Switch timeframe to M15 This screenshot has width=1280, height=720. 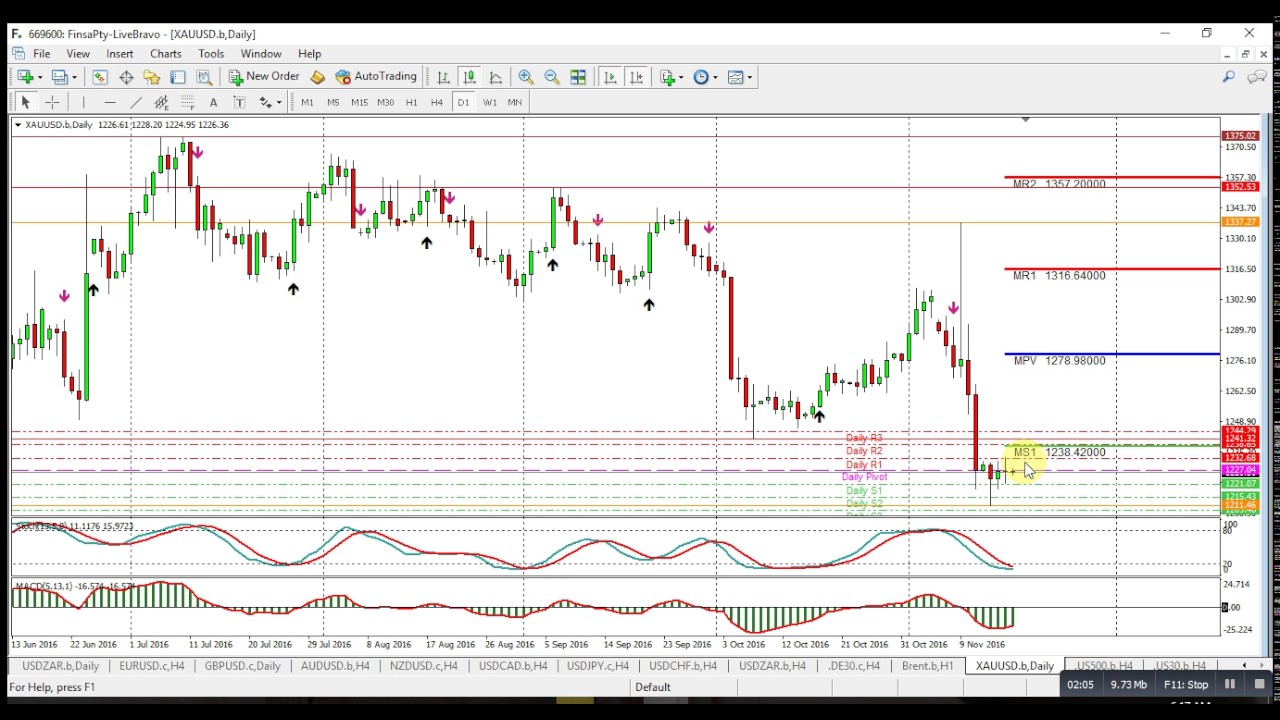359,102
